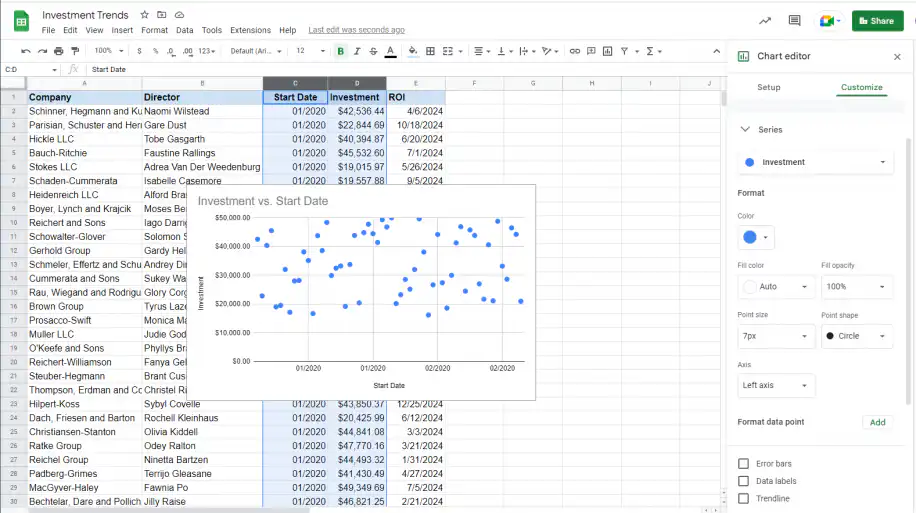Viewport: 916px width, 513px height.
Task: Open the functions sigma menu
Action: pos(654,51)
